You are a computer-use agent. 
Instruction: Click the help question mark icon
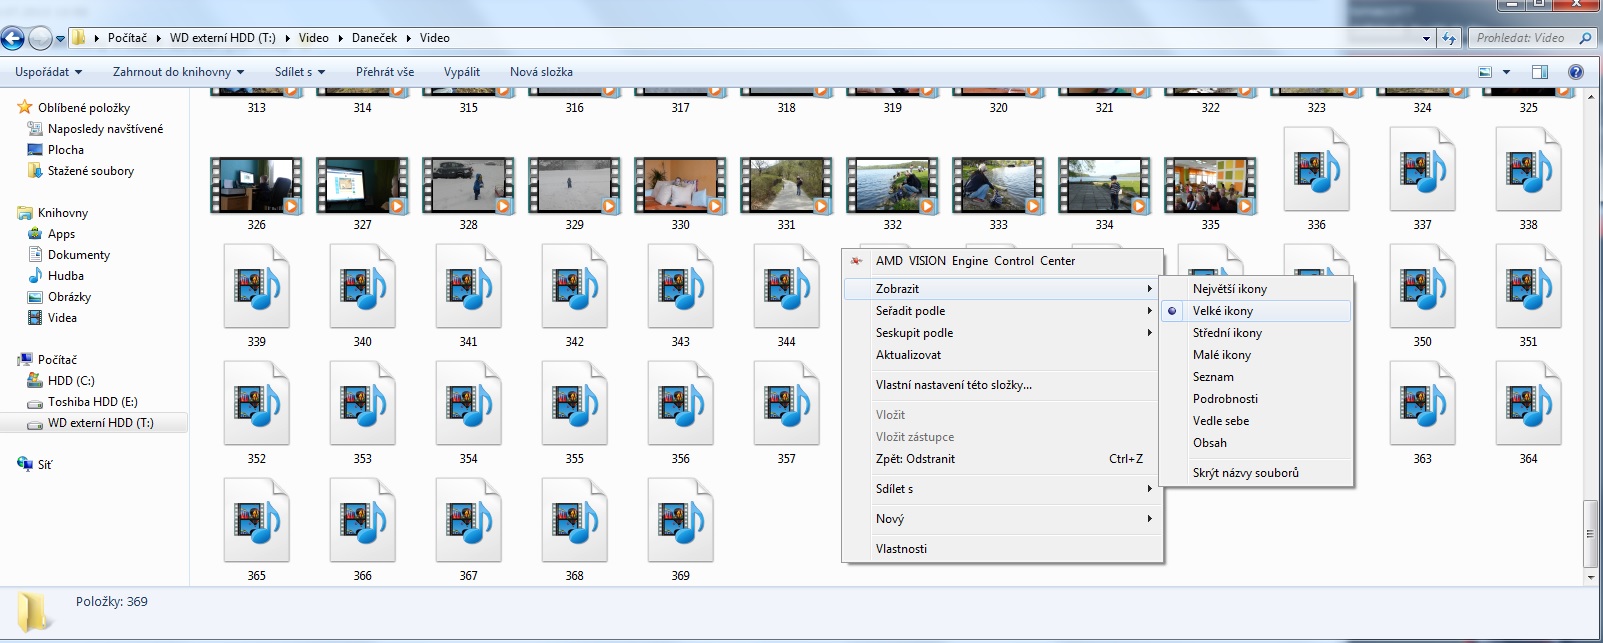[1576, 72]
